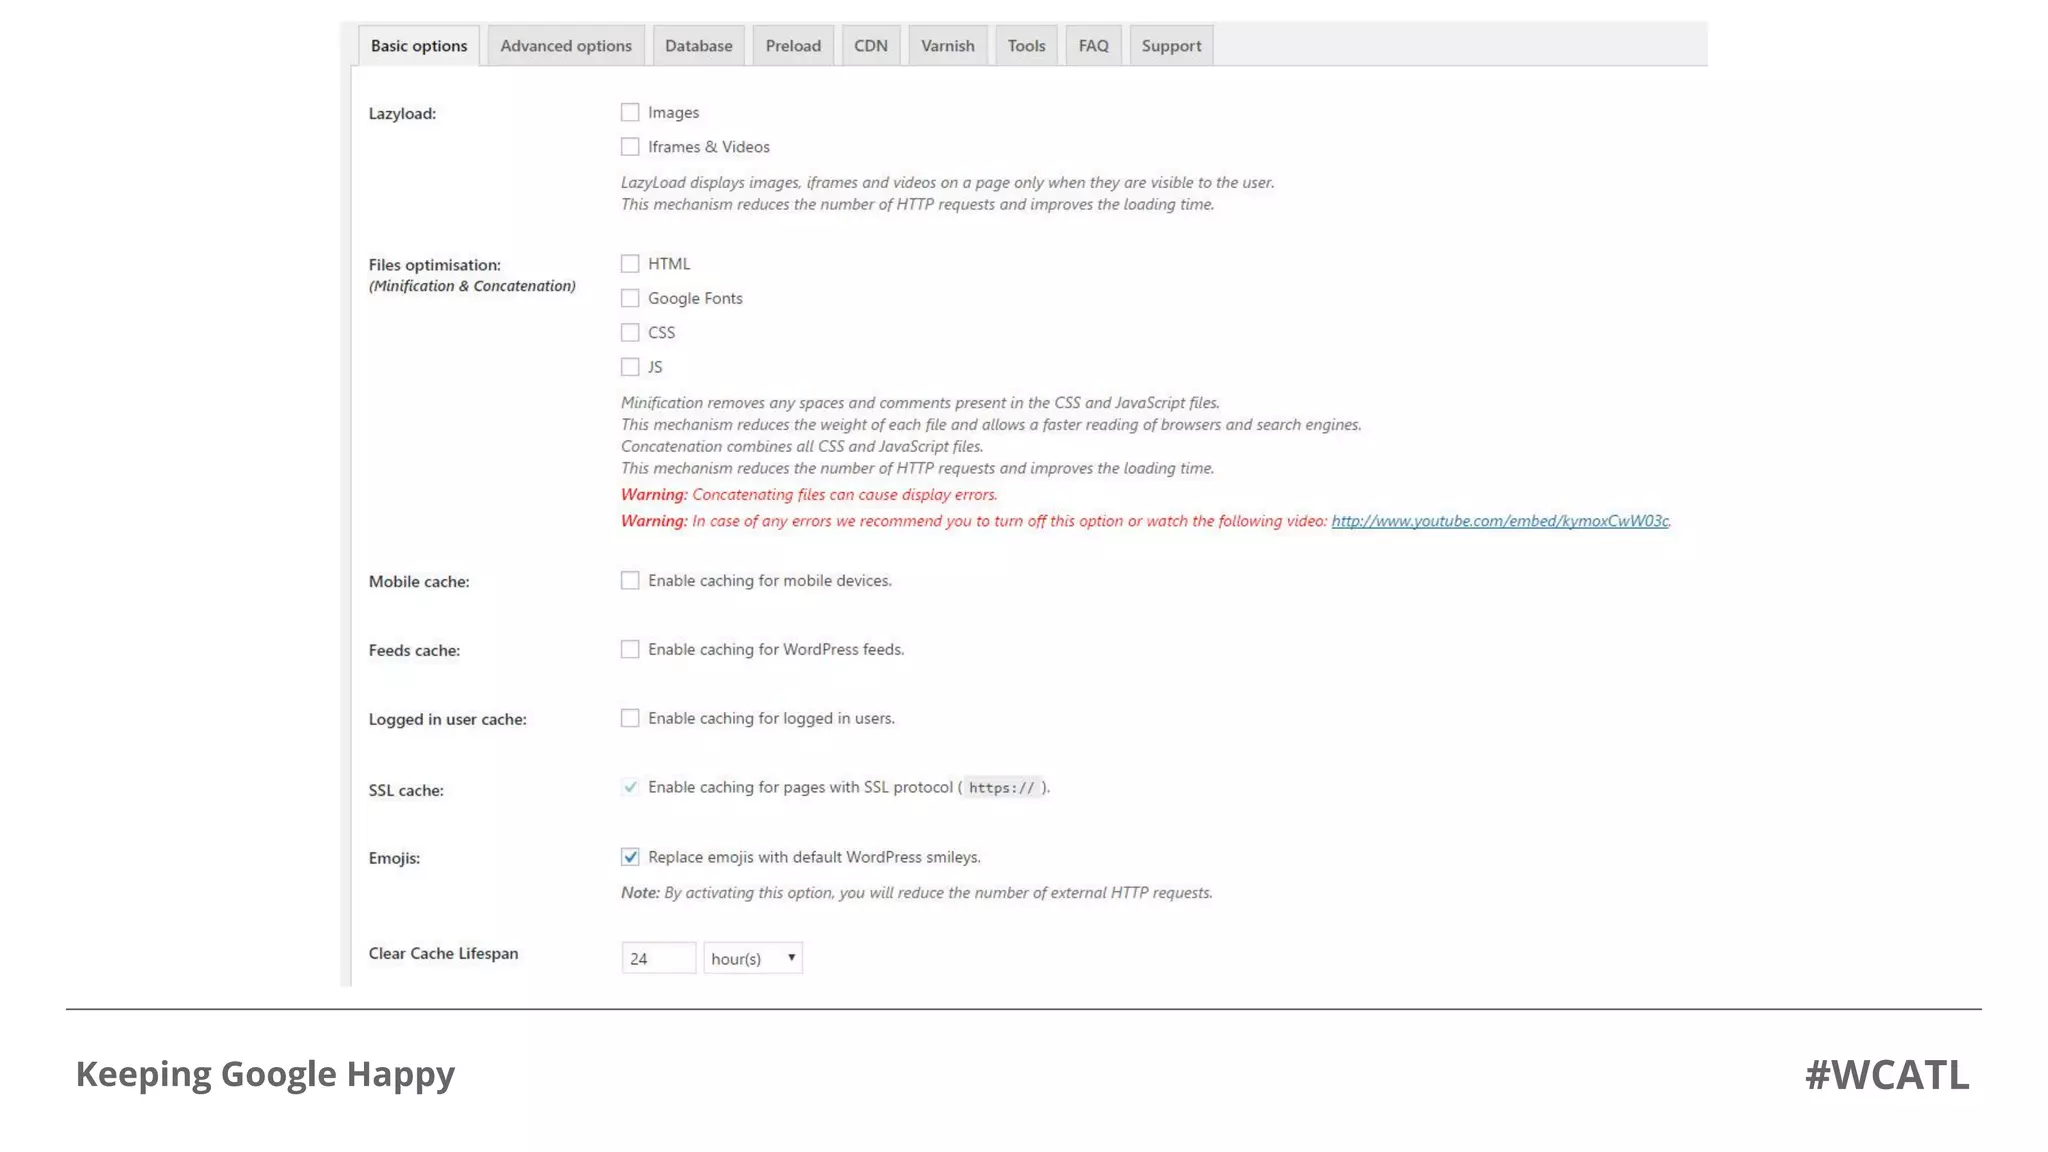
Task: Enable caching for mobile devices
Action: (630, 581)
